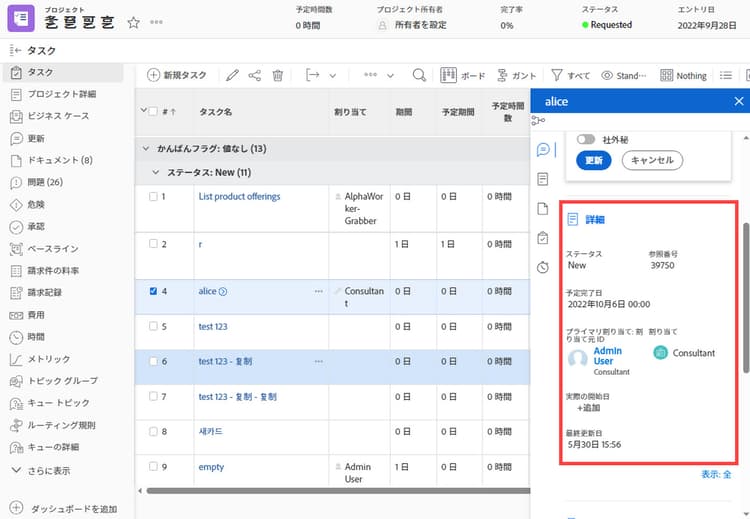Collapse the かんばんフラグ: 値なし (13) group
Viewport: 750px width, 519px height.
point(146,149)
